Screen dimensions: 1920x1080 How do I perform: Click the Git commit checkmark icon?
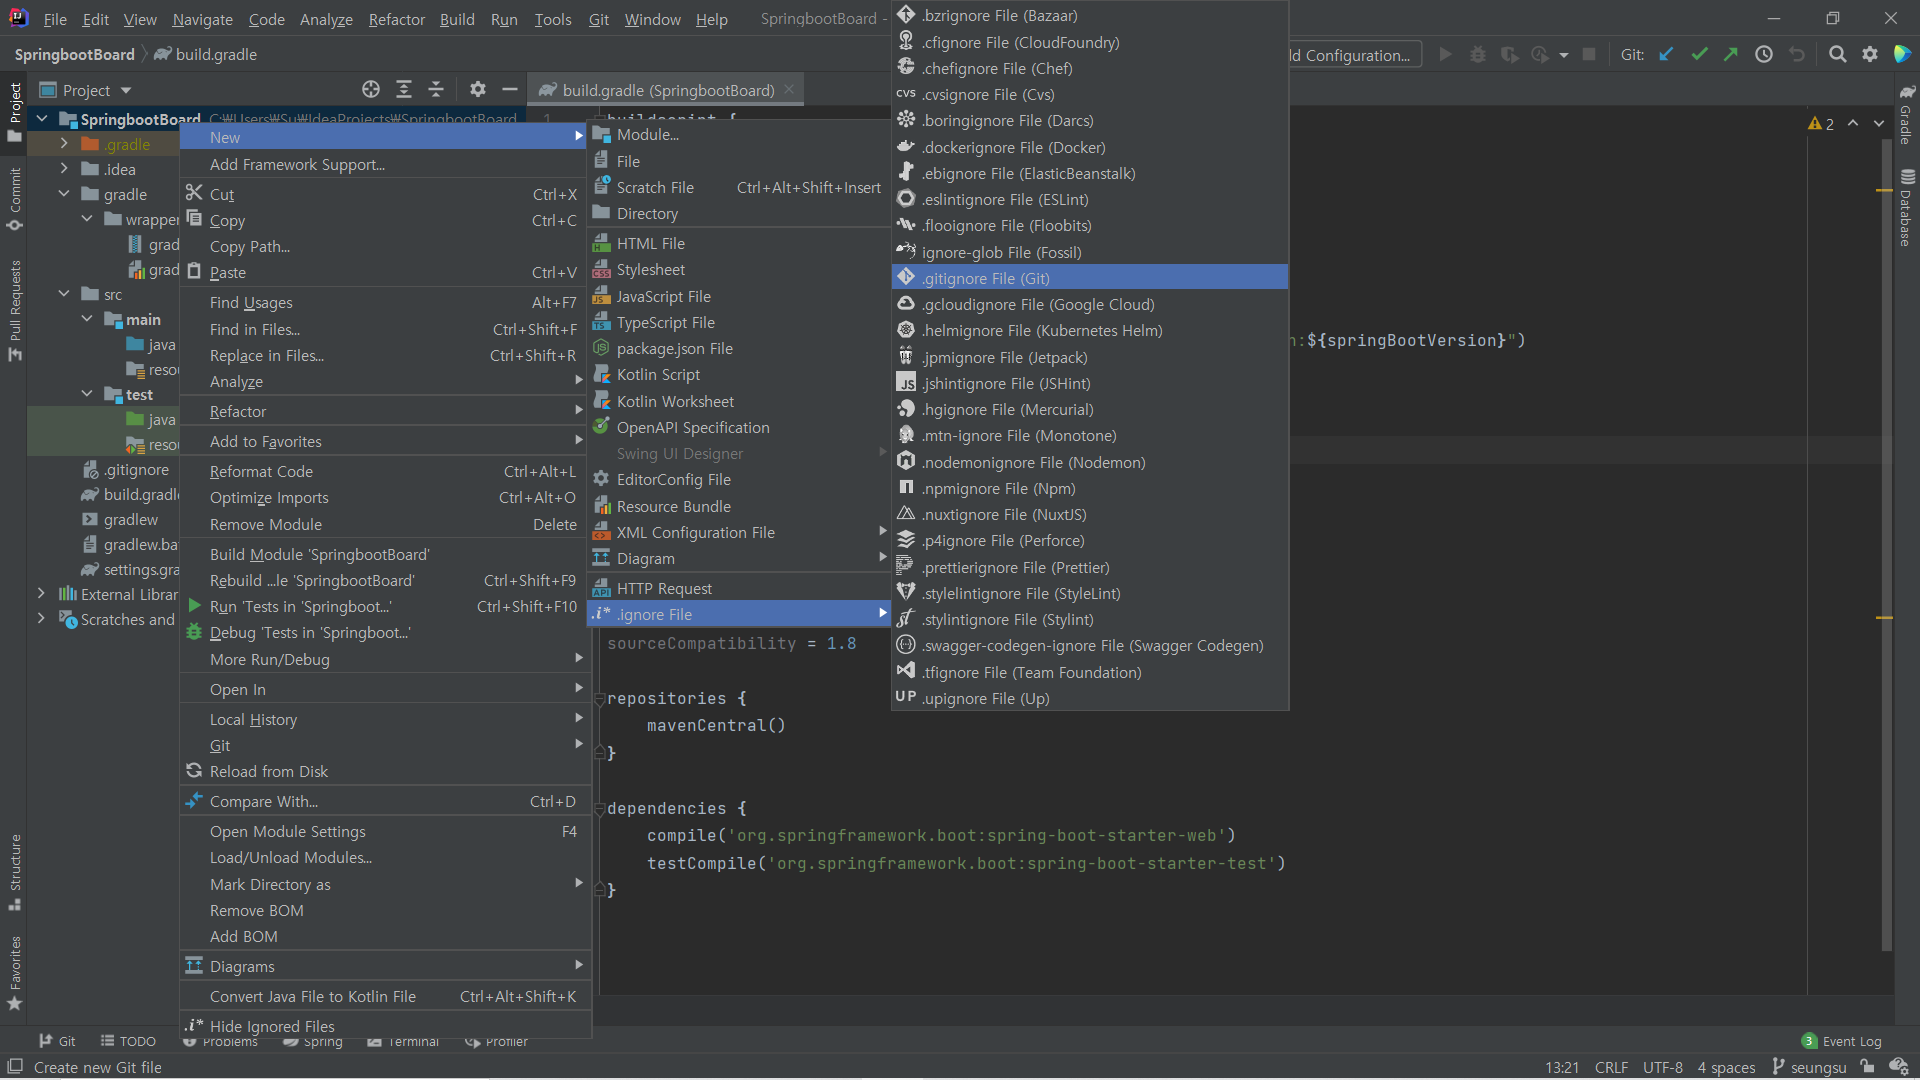pos(1699,55)
